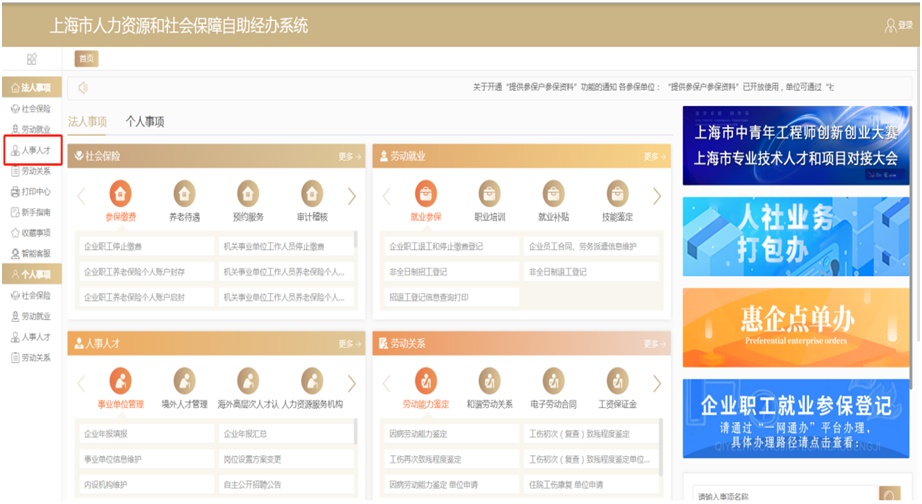Switch to the 个人事项 tab
922x504 pixels.
145,121
